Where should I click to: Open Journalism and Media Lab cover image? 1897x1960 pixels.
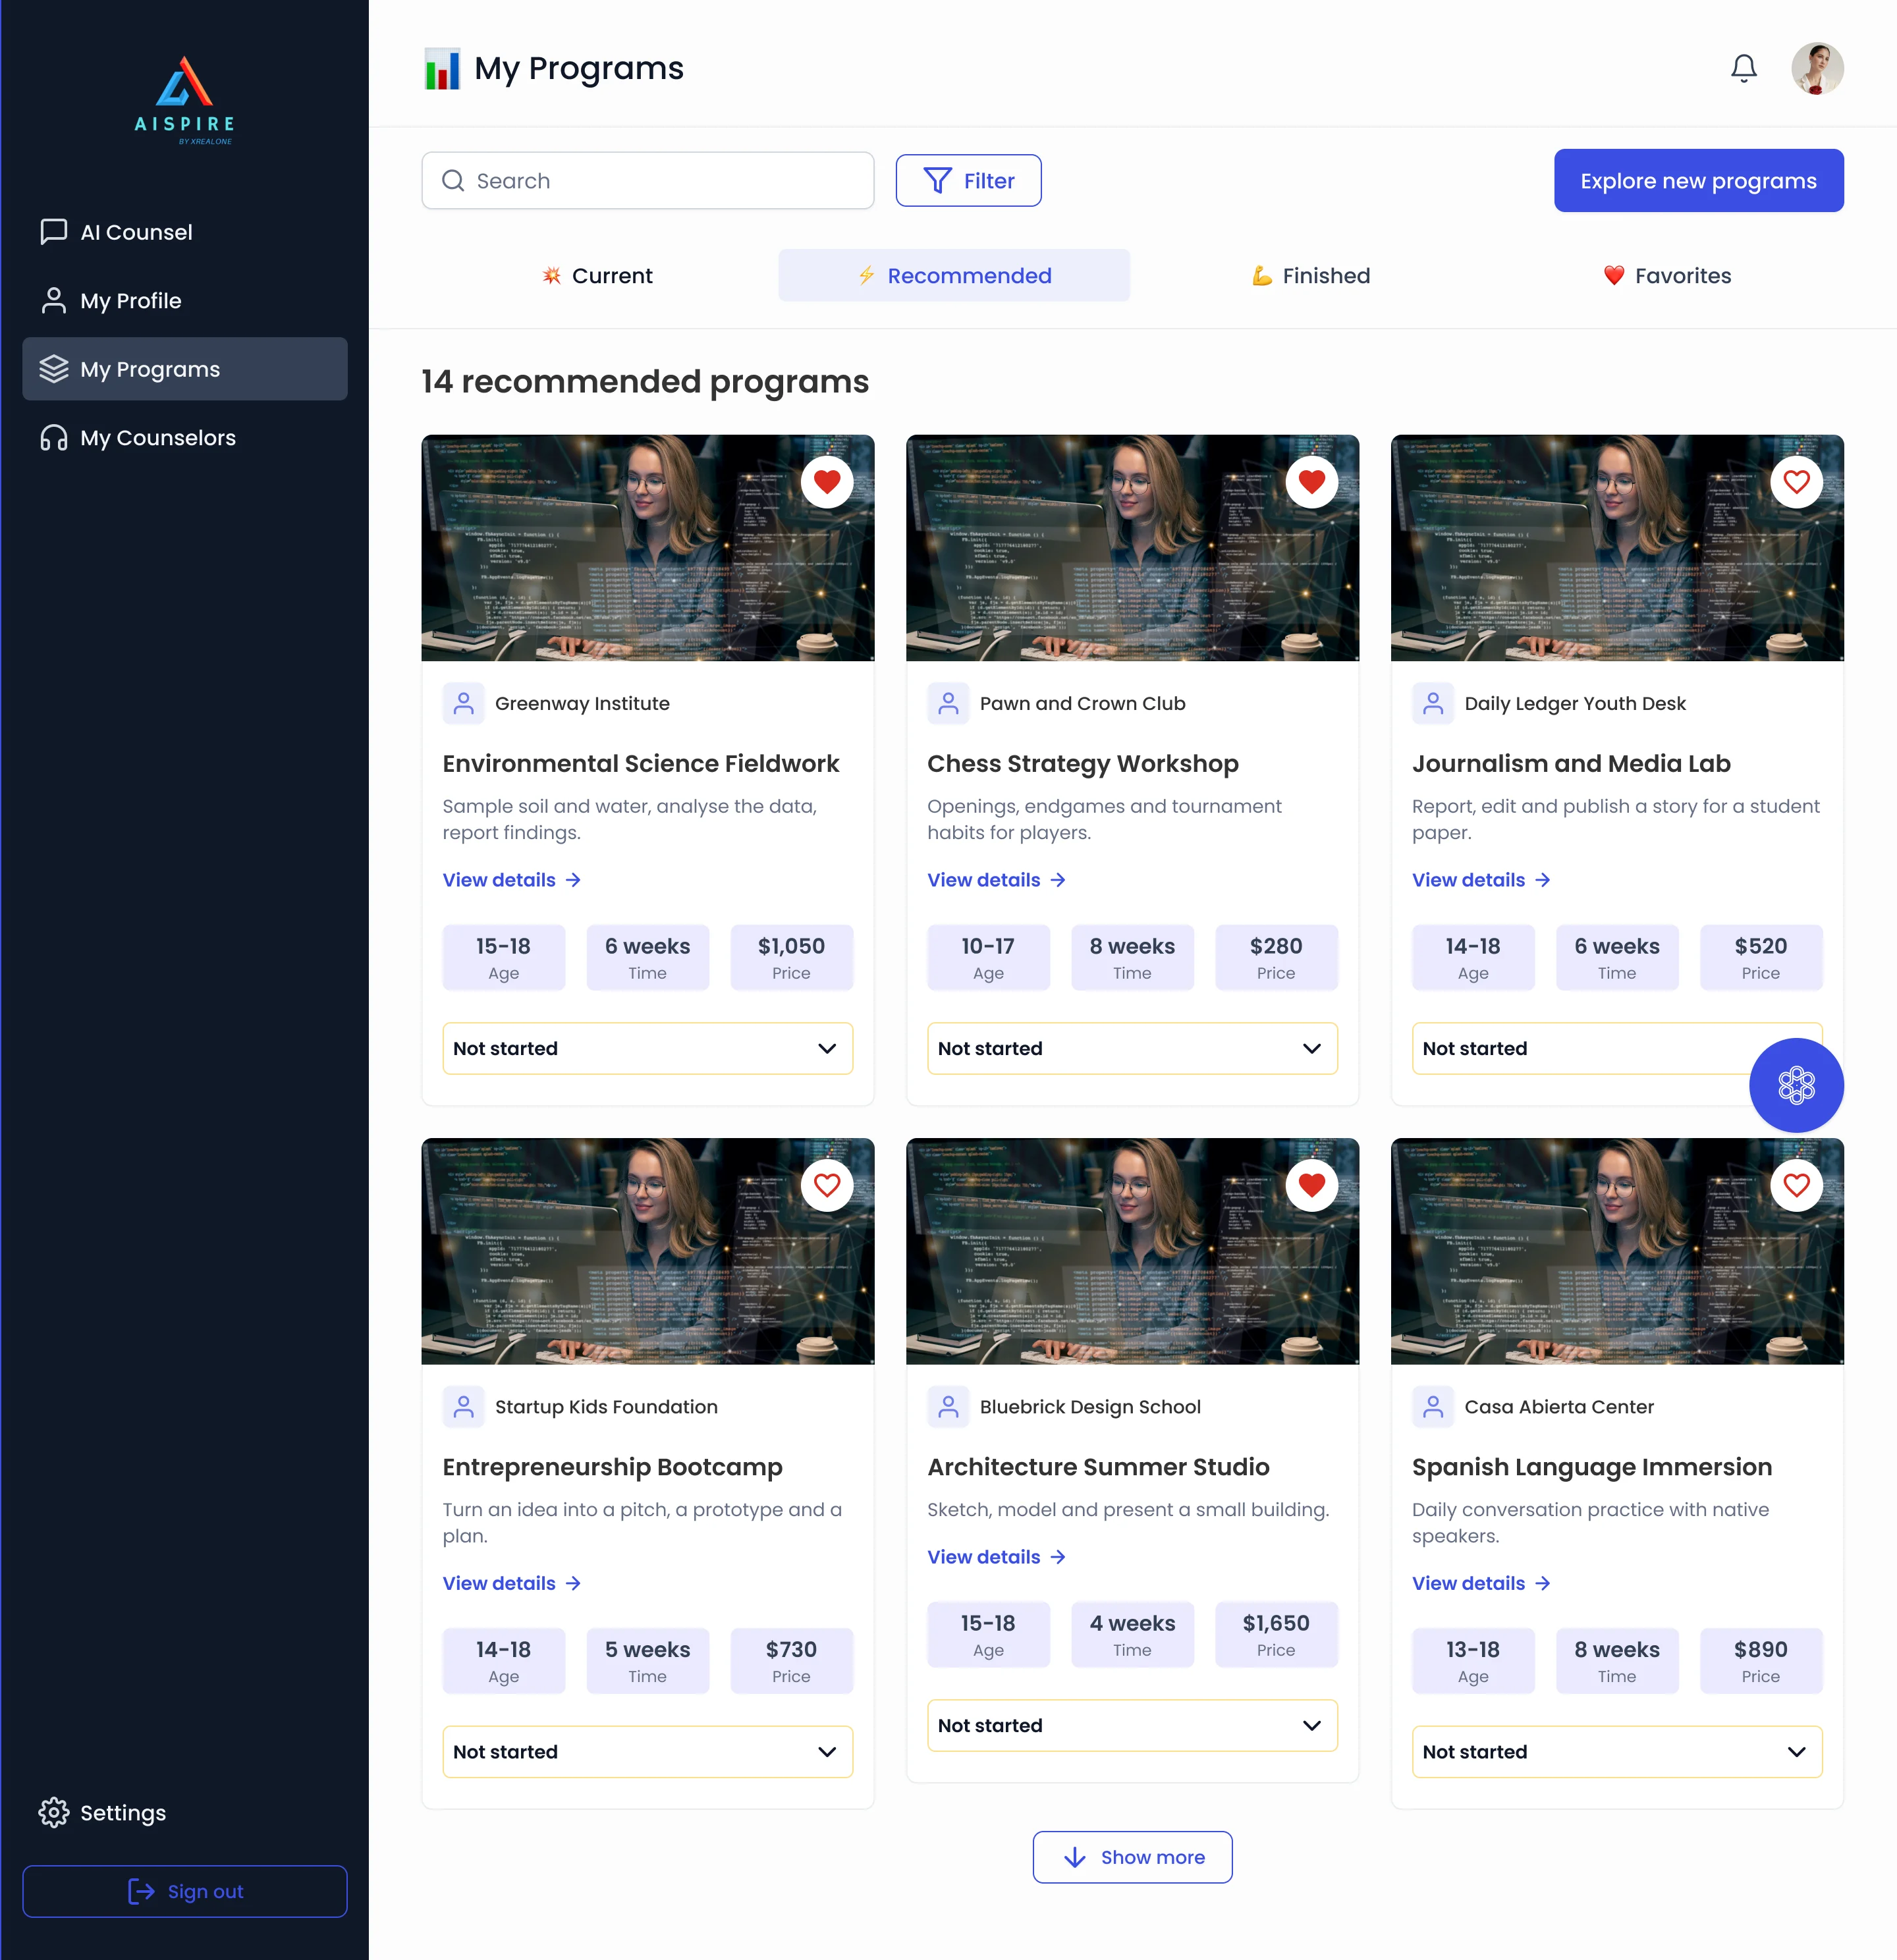(1617, 548)
